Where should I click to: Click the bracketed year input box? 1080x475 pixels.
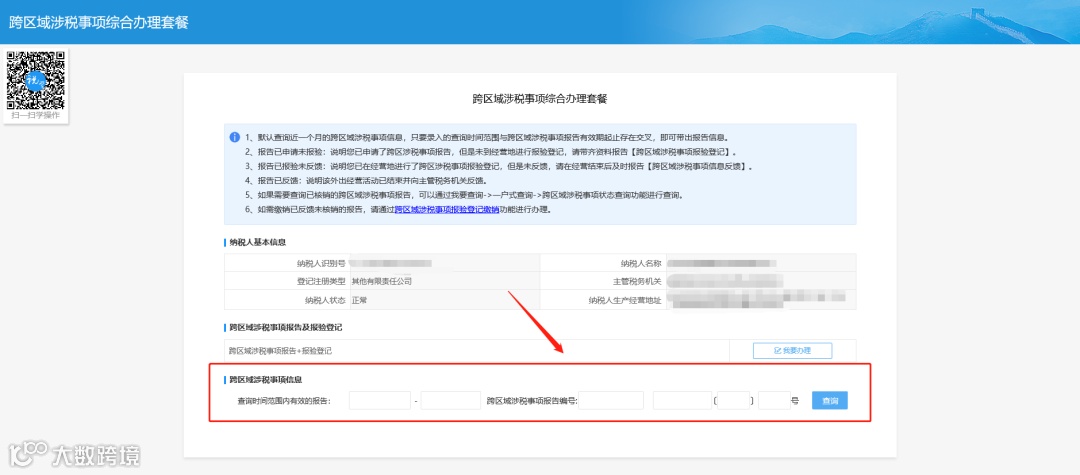coord(733,401)
